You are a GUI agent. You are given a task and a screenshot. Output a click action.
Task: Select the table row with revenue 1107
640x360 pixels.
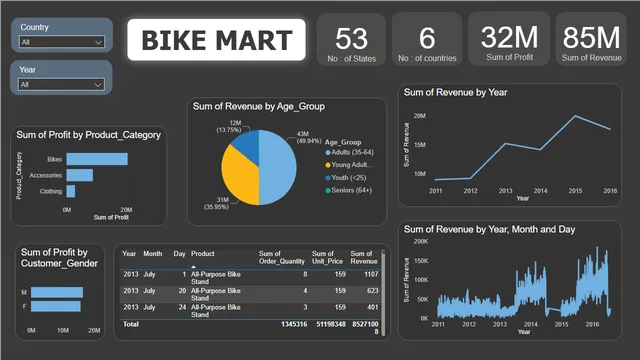tap(250, 278)
